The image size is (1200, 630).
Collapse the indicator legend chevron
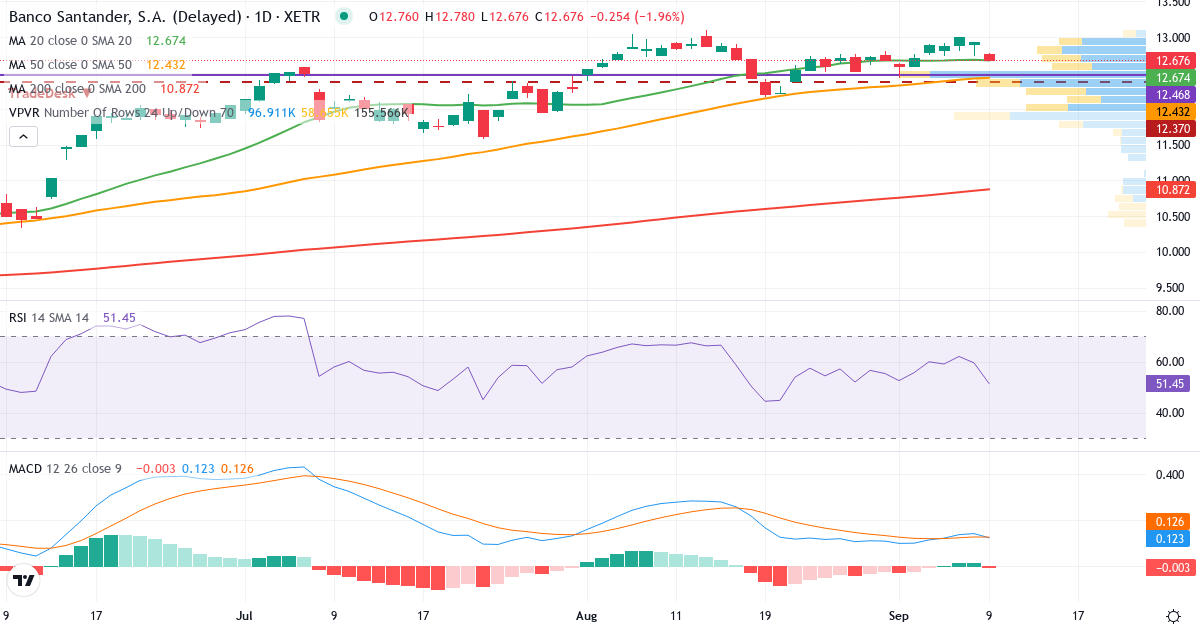[x=21, y=135]
